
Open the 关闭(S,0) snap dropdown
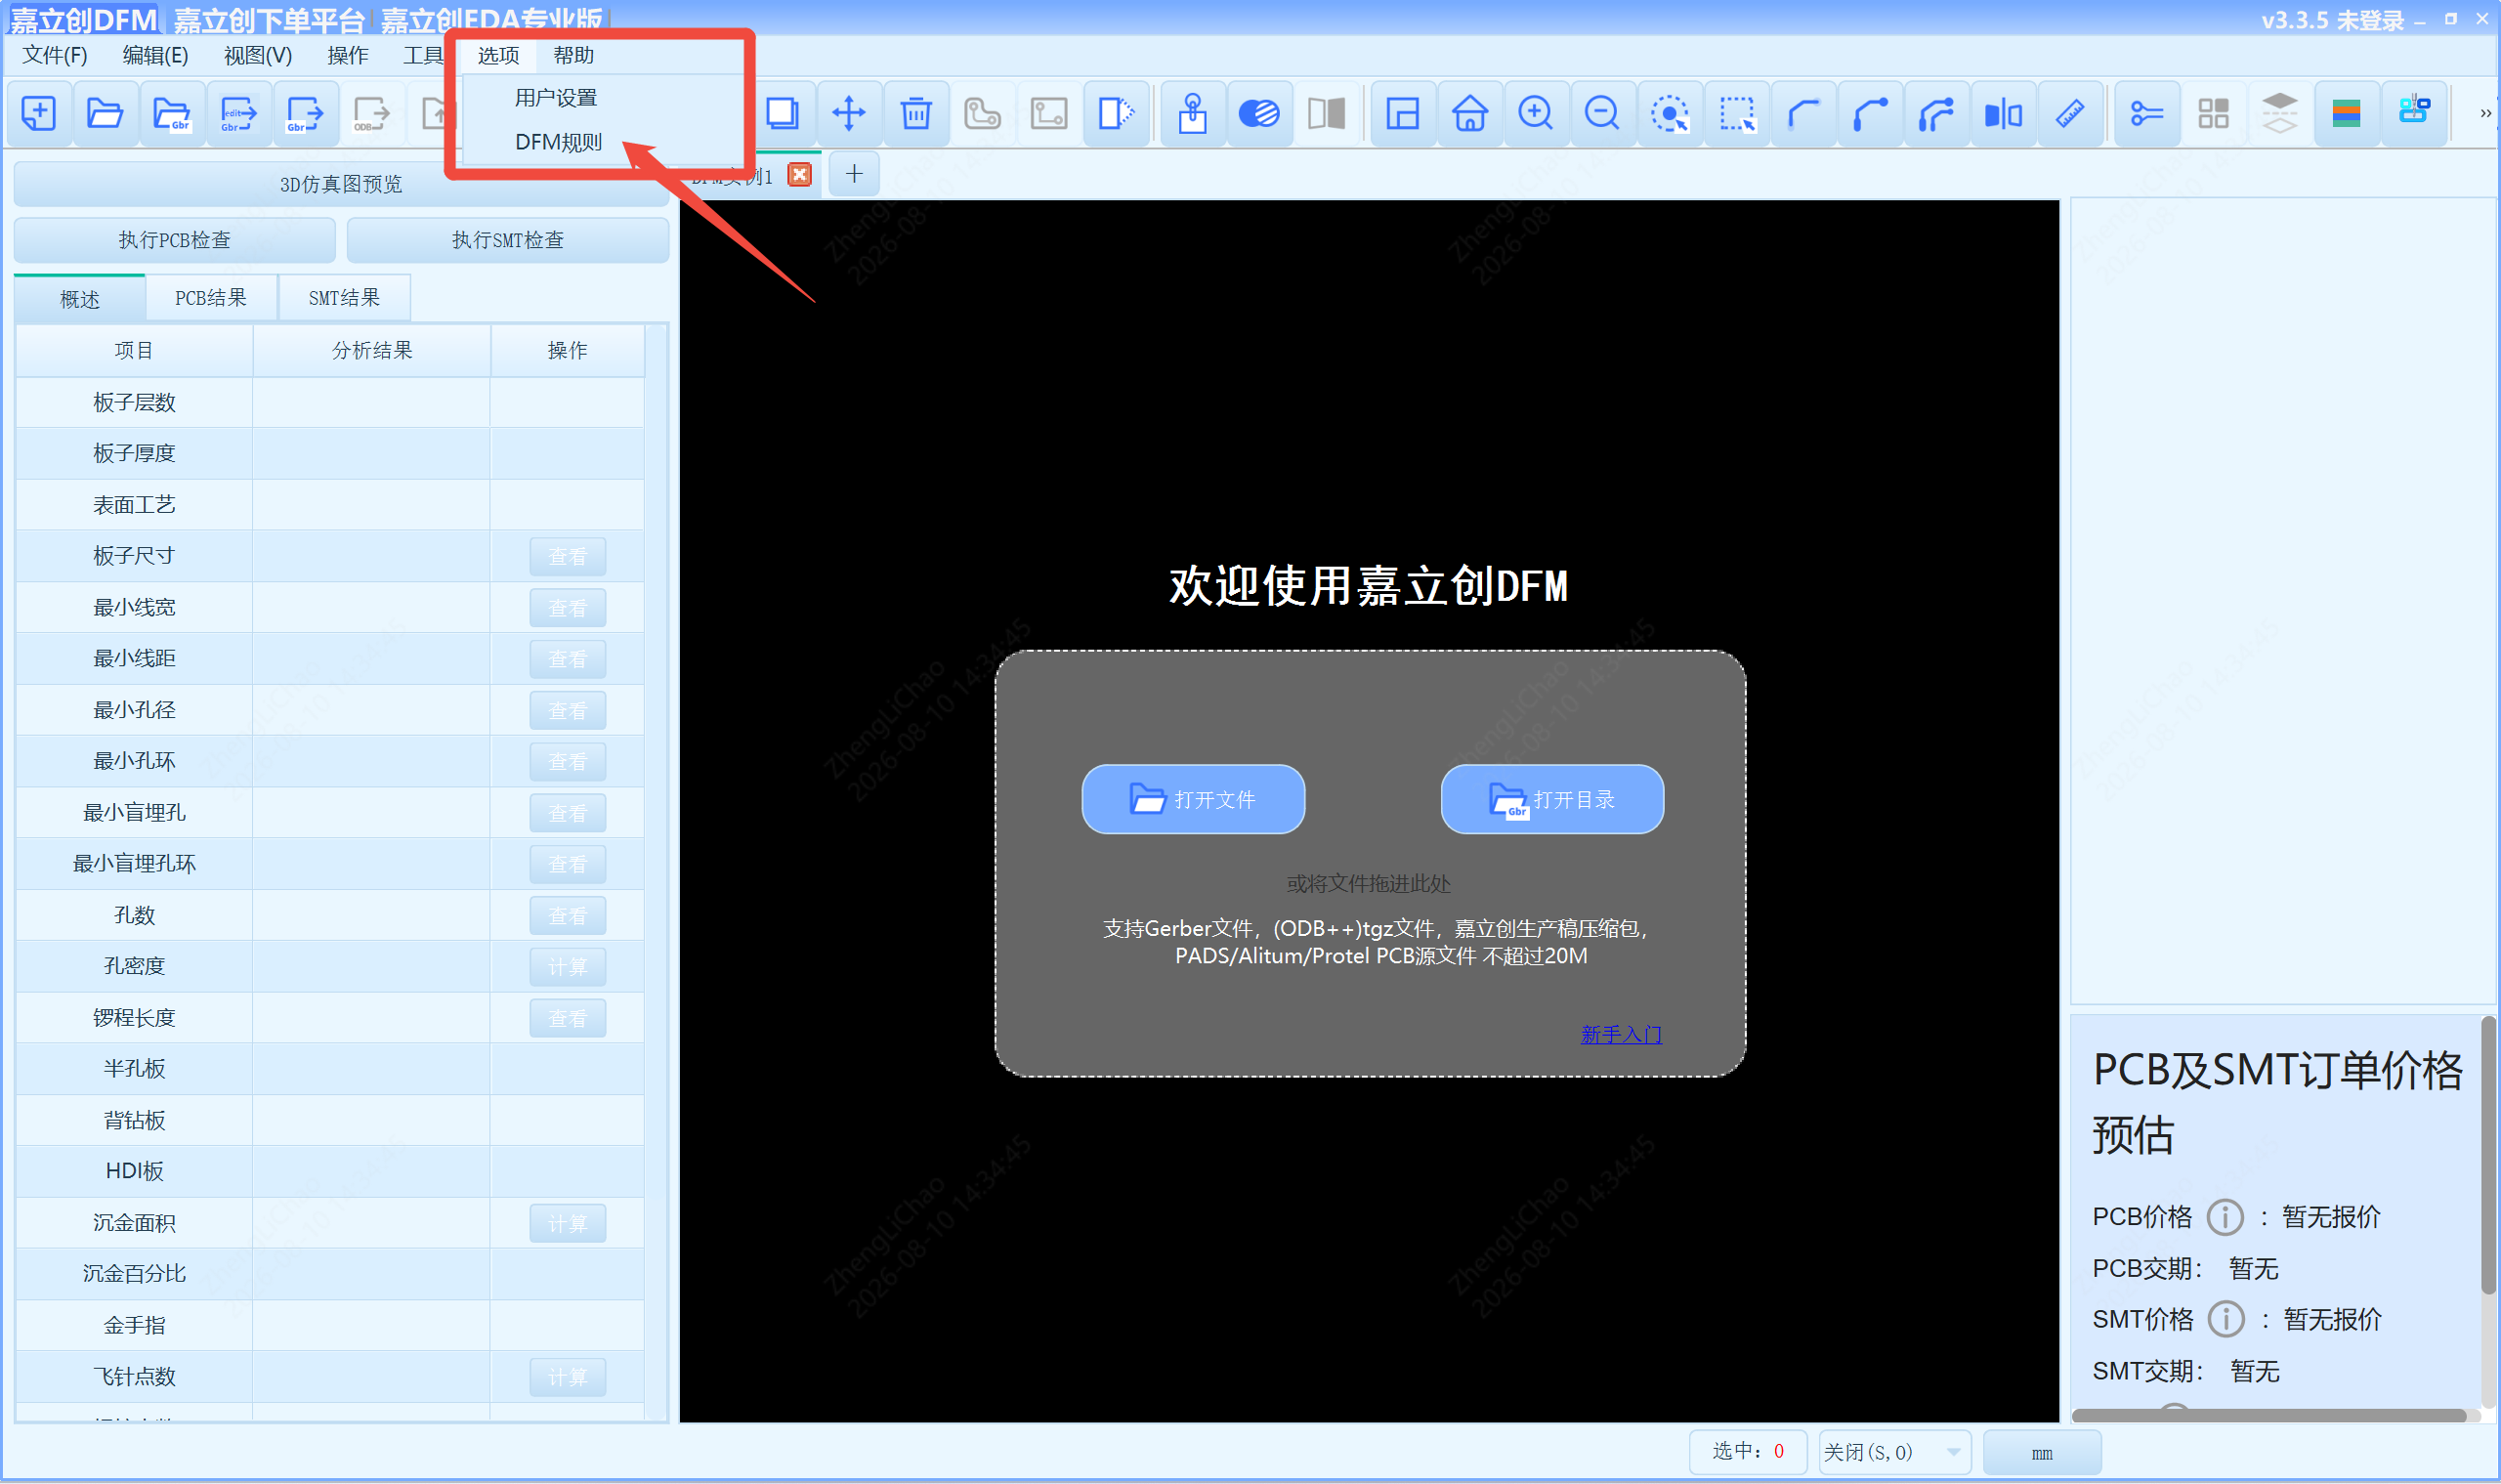1894,1452
